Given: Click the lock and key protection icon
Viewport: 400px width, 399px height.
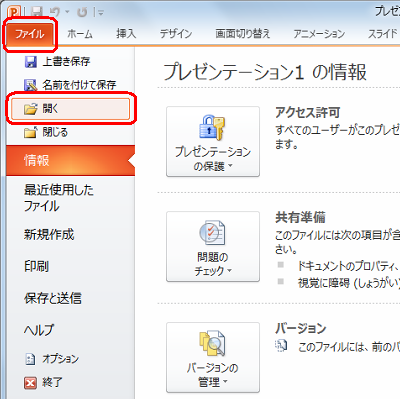Looking at the screenshot, I should click(x=212, y=128).
